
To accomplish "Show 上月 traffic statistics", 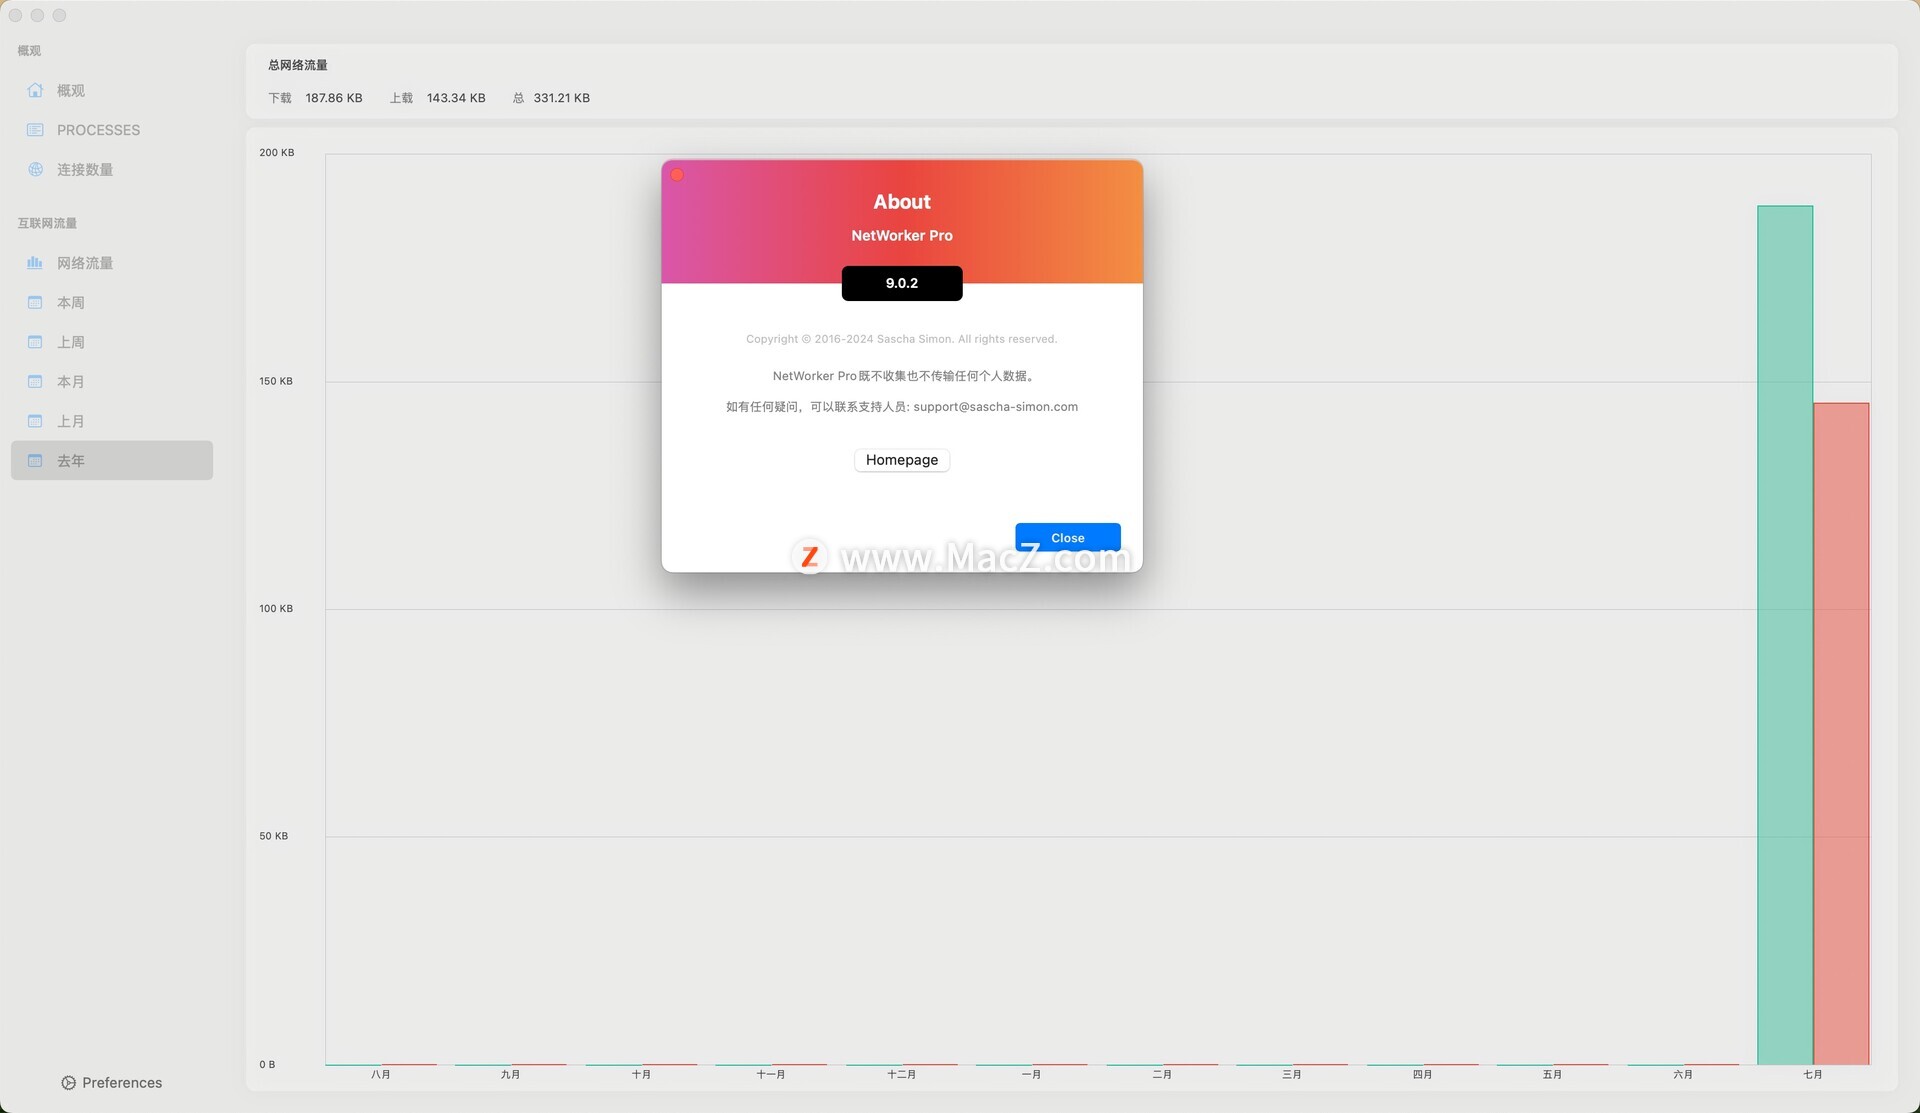I will point(111,421).
